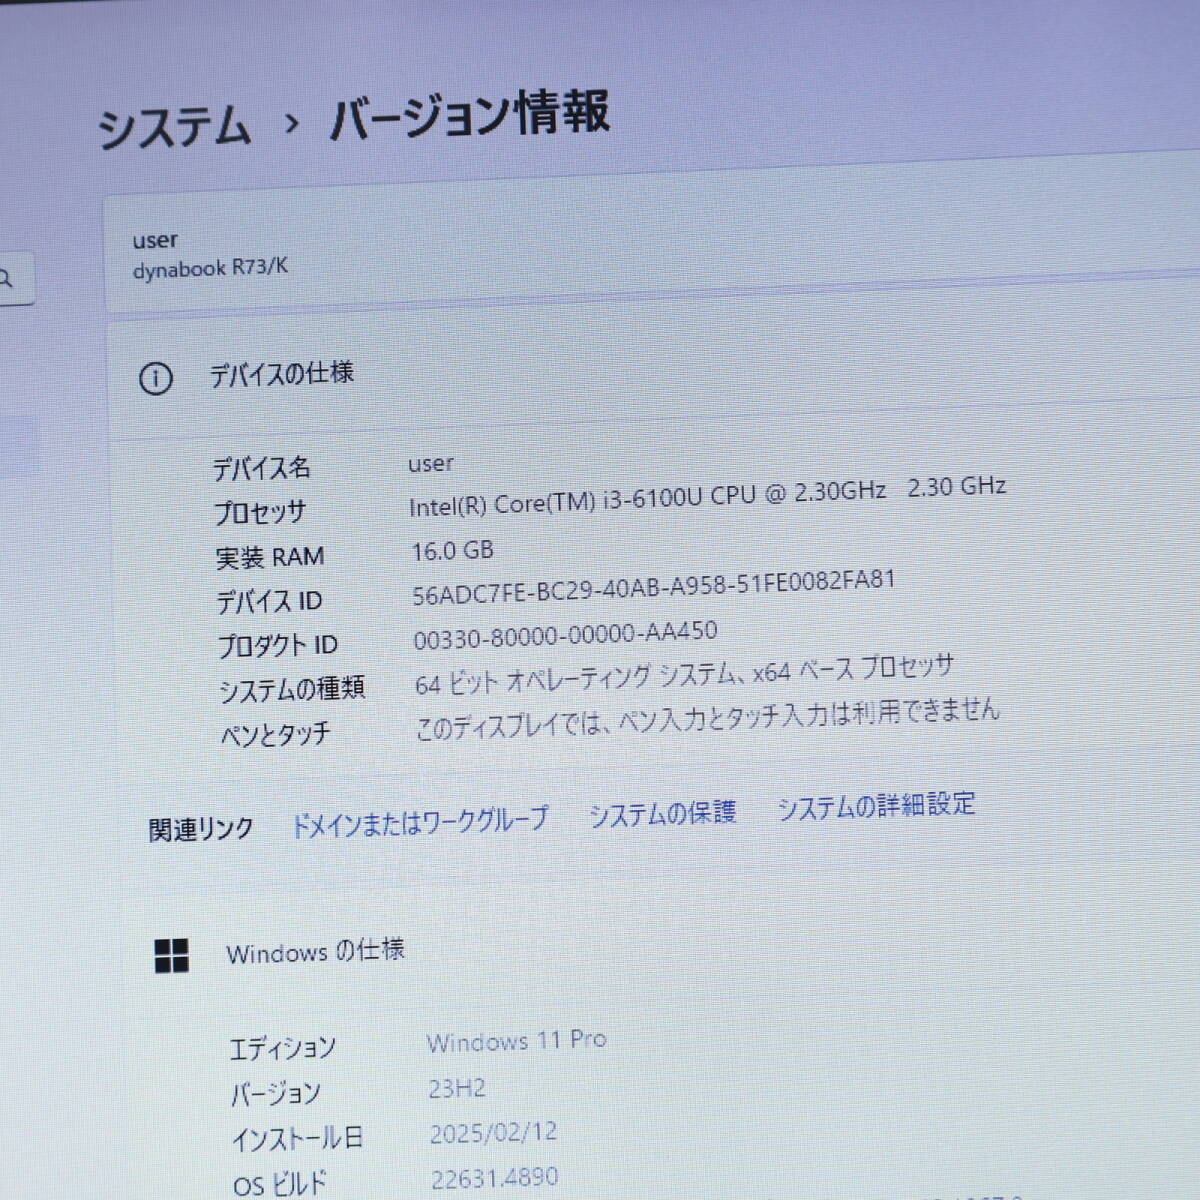
Task: Select OS build value 22631.4890
Action: click(495, 1178)
